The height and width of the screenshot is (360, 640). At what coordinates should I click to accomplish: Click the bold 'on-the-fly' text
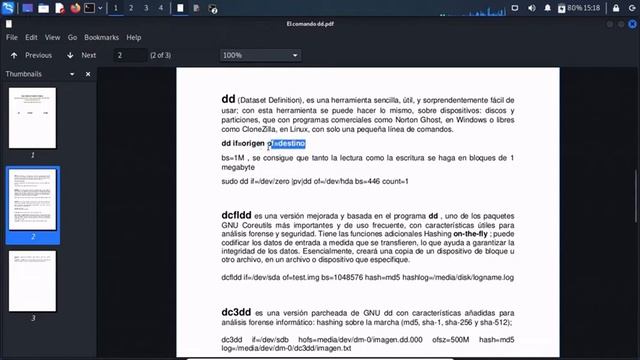click(x=470, y=234)
